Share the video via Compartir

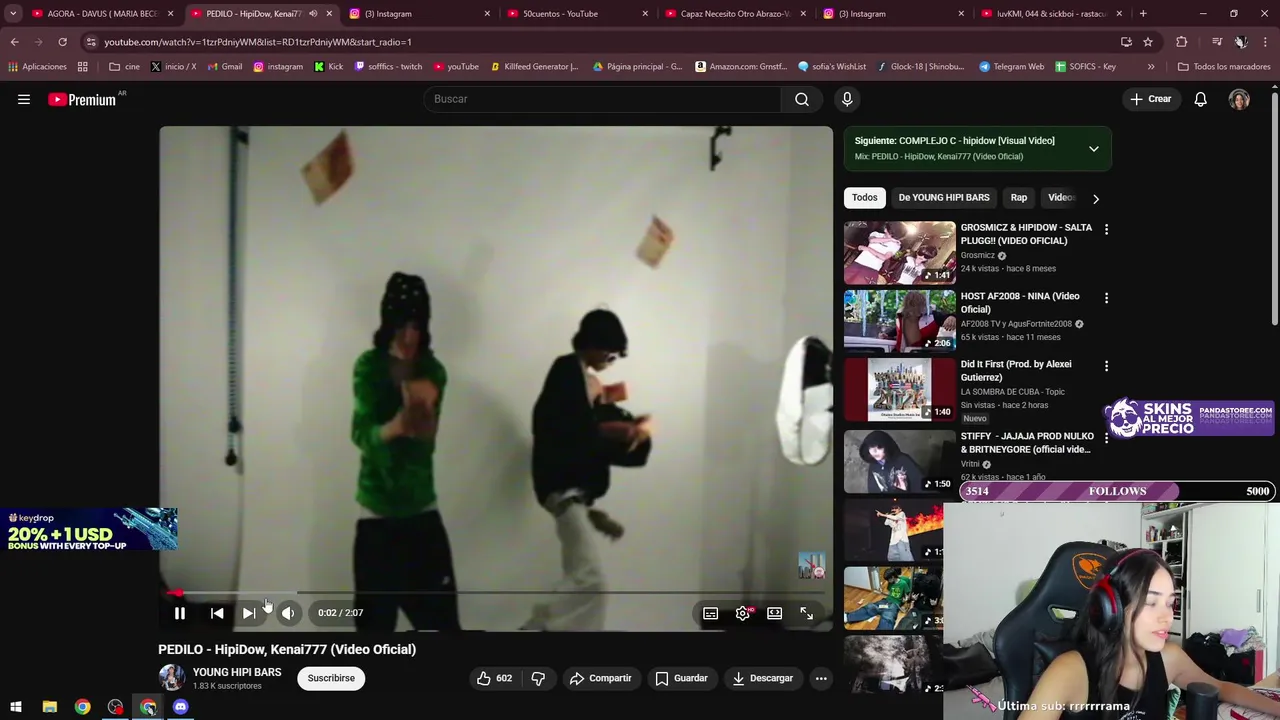601,678
